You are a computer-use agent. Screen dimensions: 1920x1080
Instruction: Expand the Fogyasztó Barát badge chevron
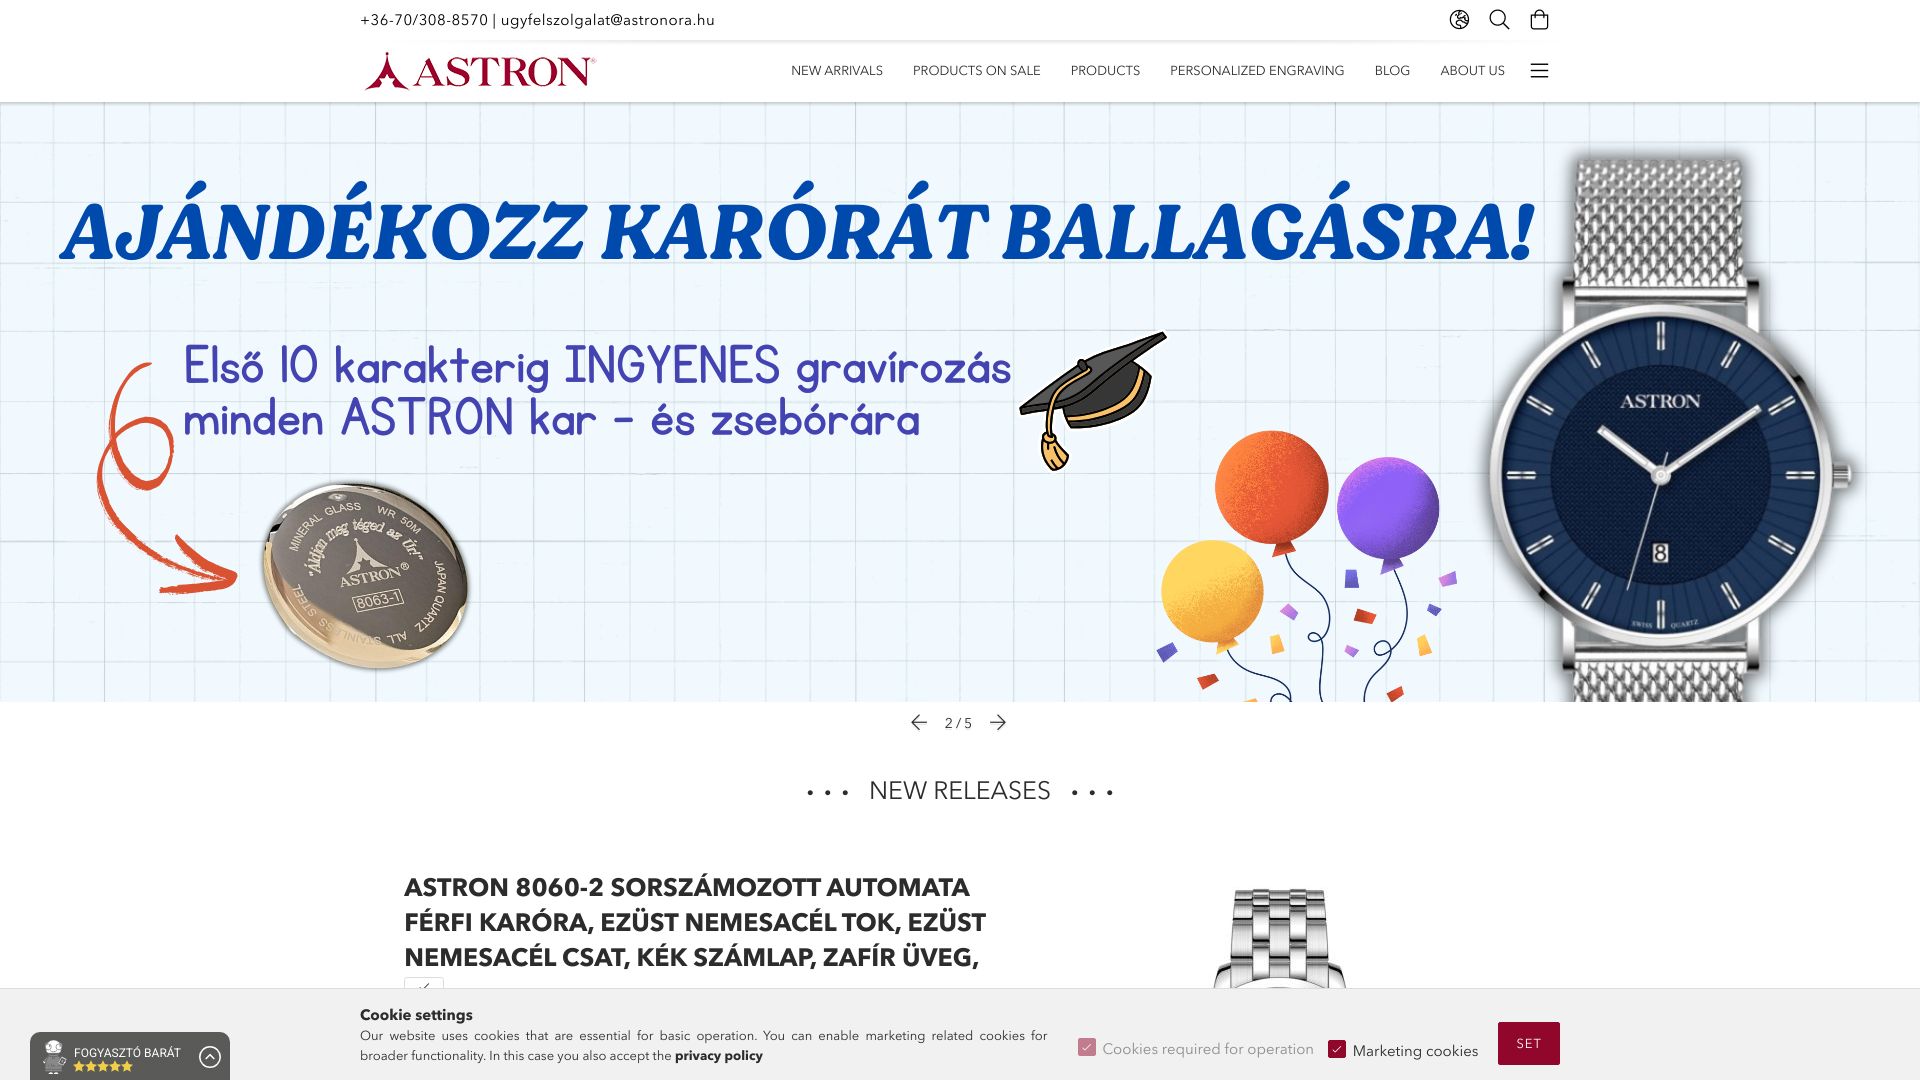tap(209, 1057)
